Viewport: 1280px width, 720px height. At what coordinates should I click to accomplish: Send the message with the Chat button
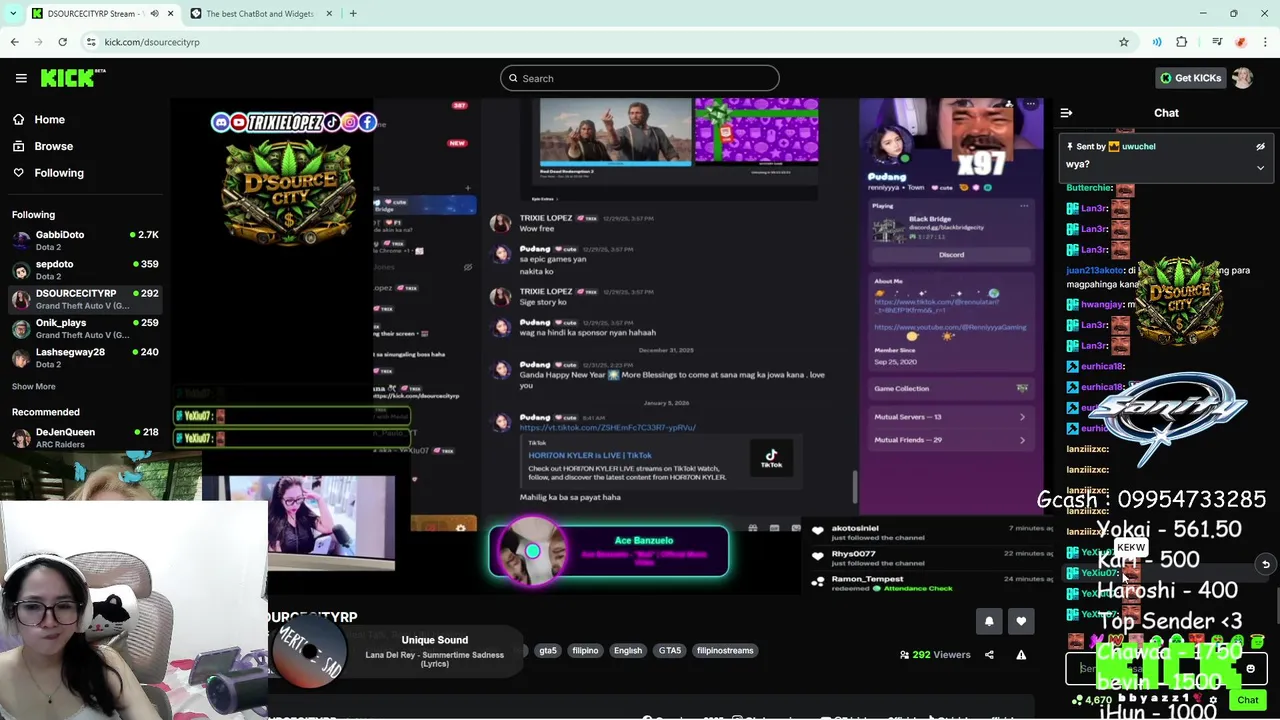pos(1248,700)
